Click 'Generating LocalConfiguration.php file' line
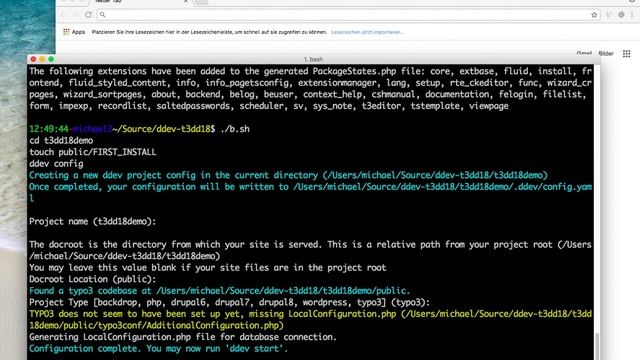This screenshot has width=640, height=360. [183, 337]
